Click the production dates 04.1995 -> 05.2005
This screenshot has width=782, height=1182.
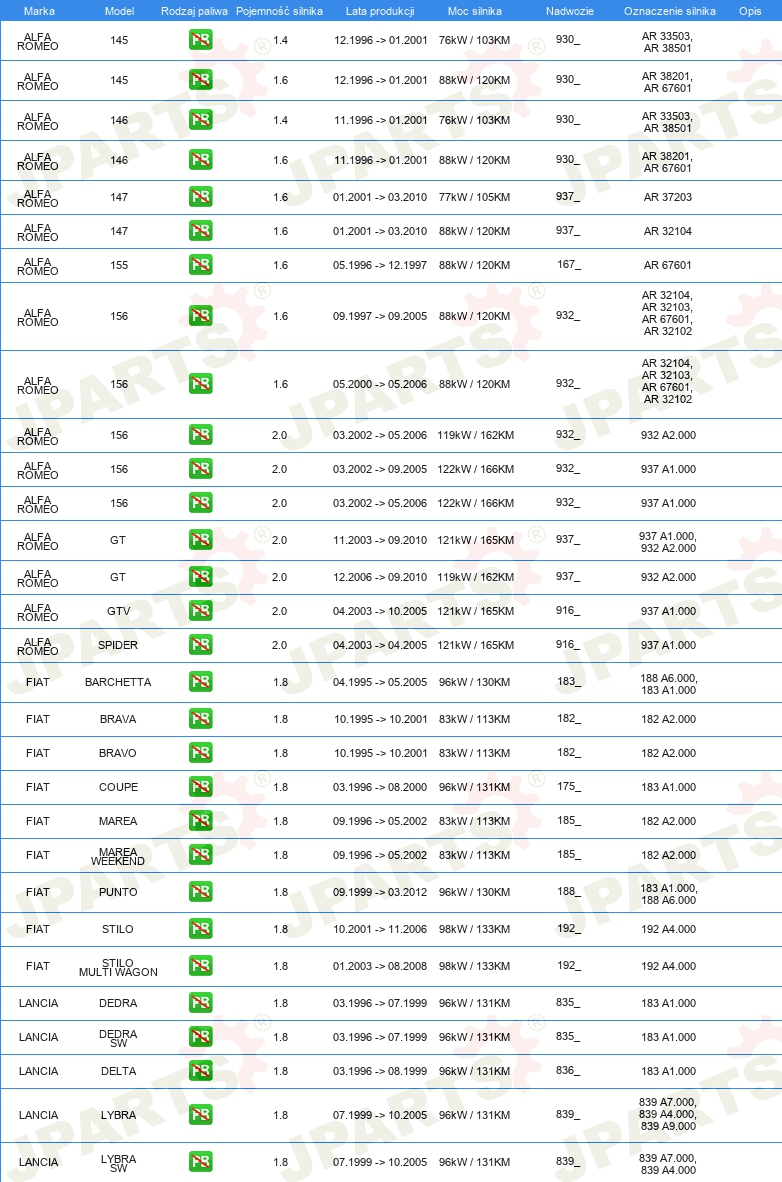[x=380, y=682]
